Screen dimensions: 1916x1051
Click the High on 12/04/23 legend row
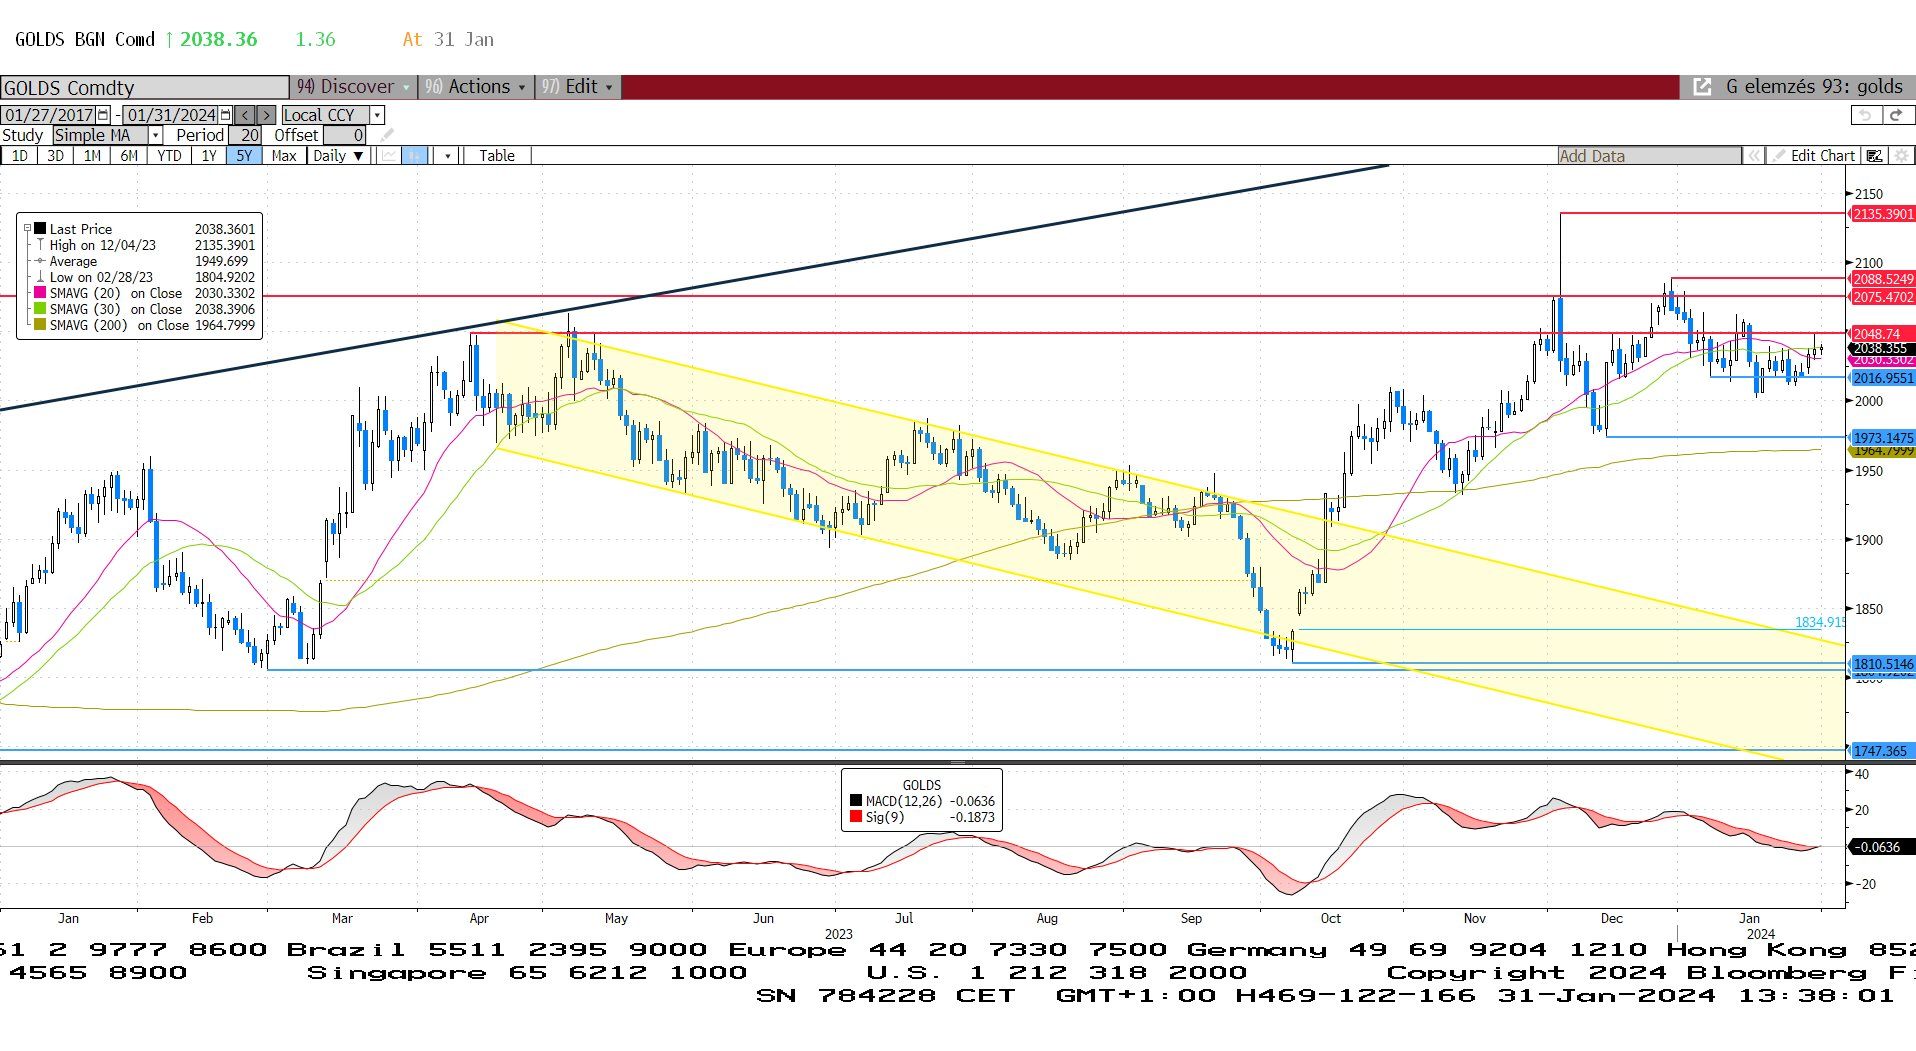[x=145, y=244]
